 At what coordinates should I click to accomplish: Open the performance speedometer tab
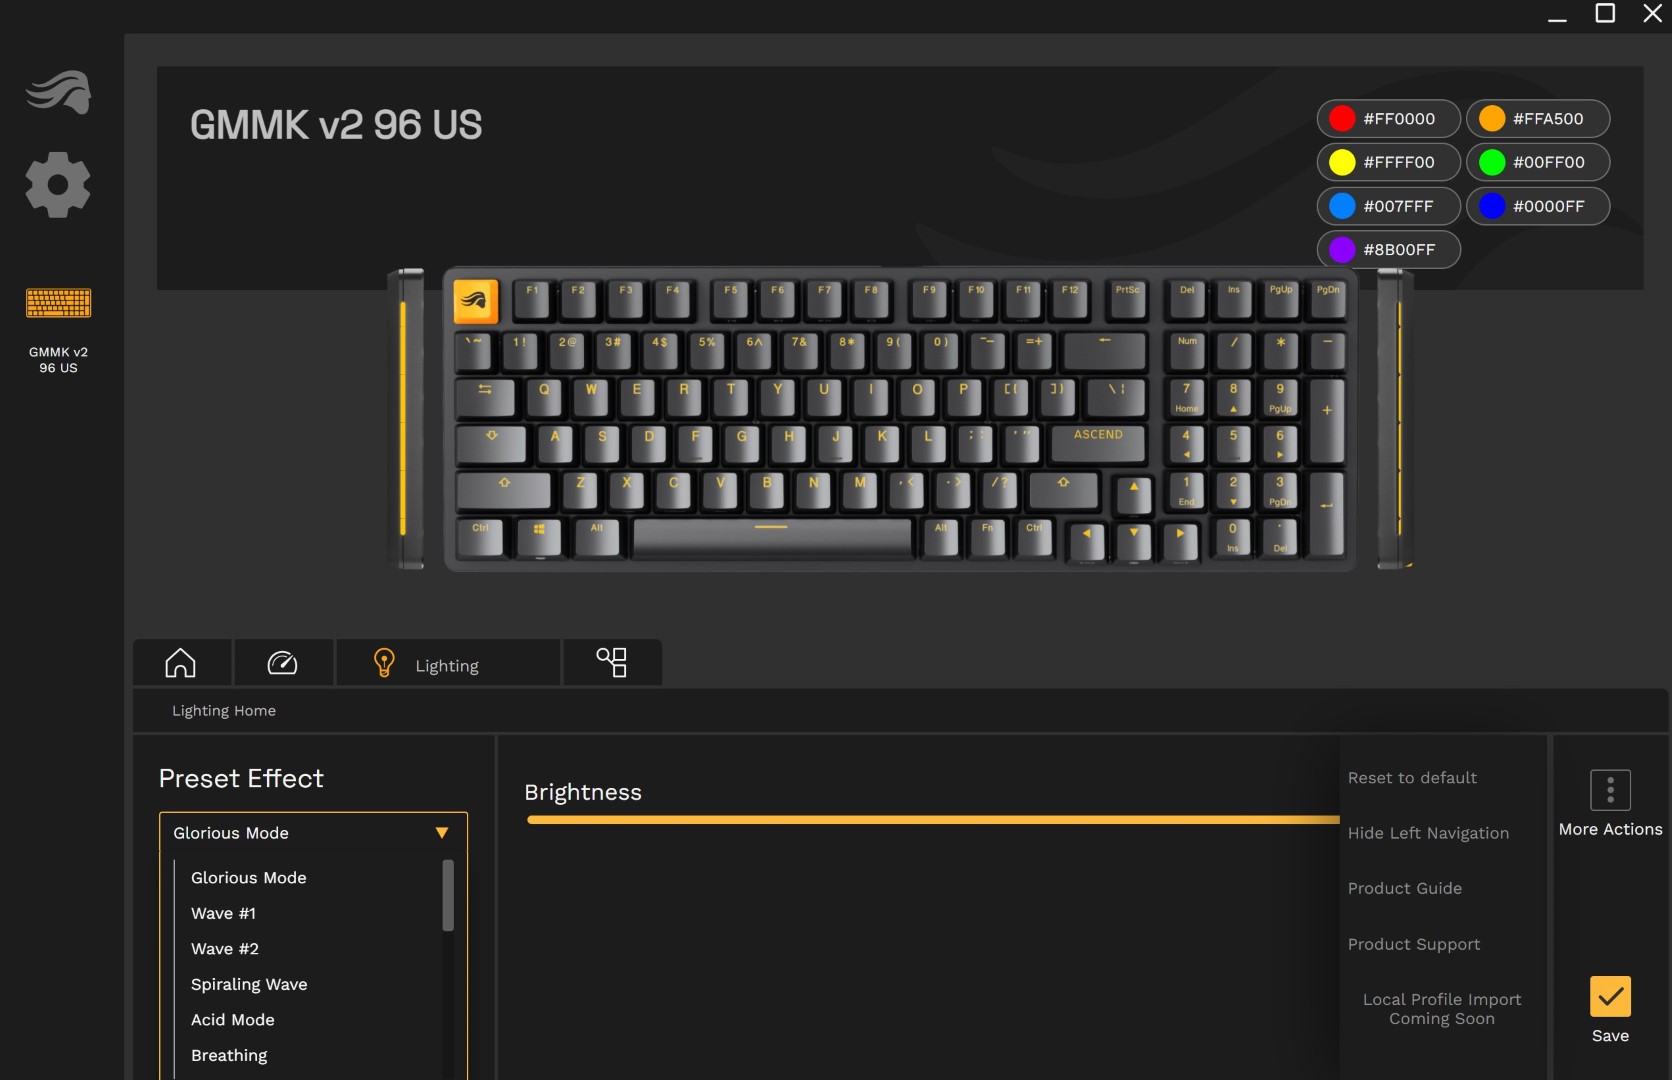(x=283, y=663)
